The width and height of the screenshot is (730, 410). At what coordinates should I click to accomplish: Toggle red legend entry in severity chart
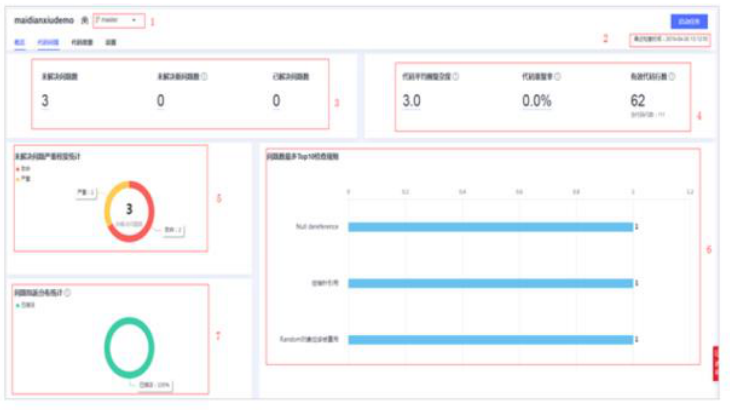click(23, 168)
